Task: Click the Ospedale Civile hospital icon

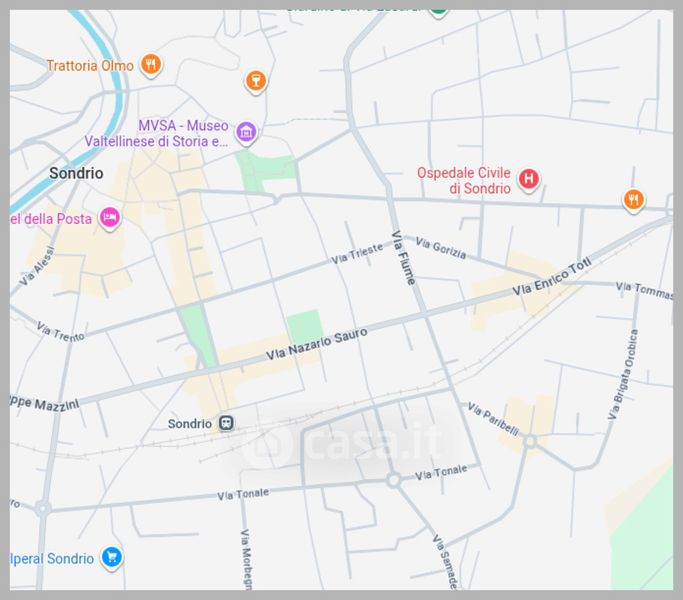Action: point(529,180)
